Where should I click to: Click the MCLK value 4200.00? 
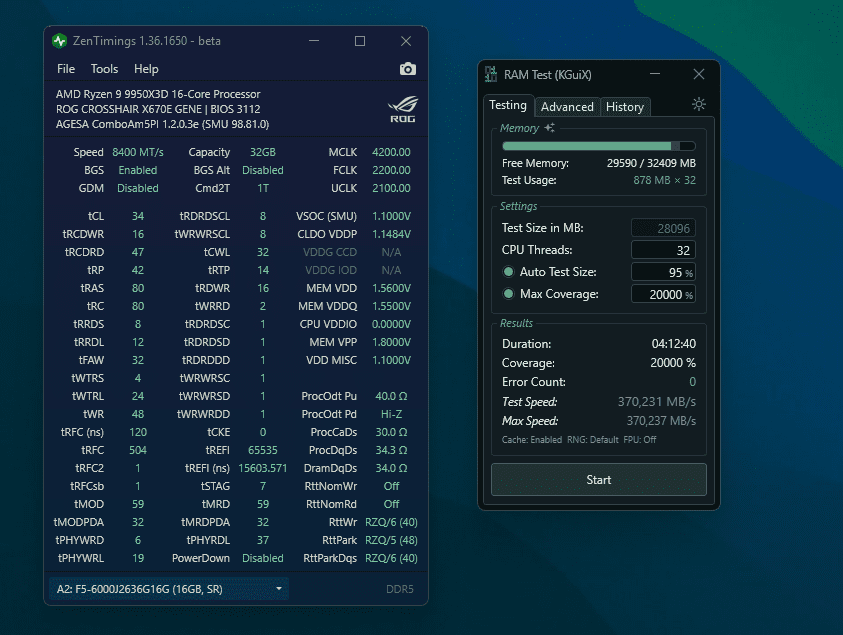pyautogui.click(x=391, y=152)
